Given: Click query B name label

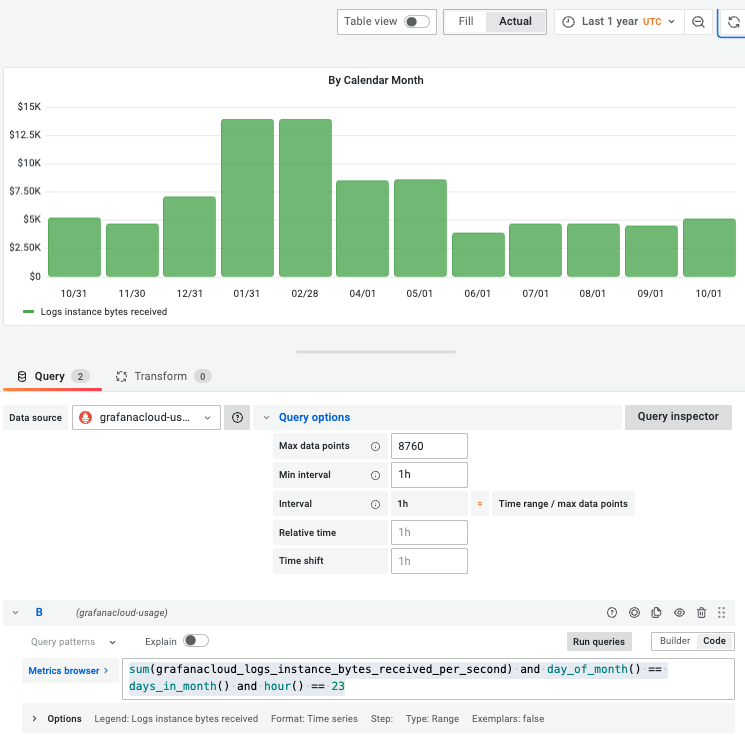Looking at the screenshot, I should coord(39,613).
